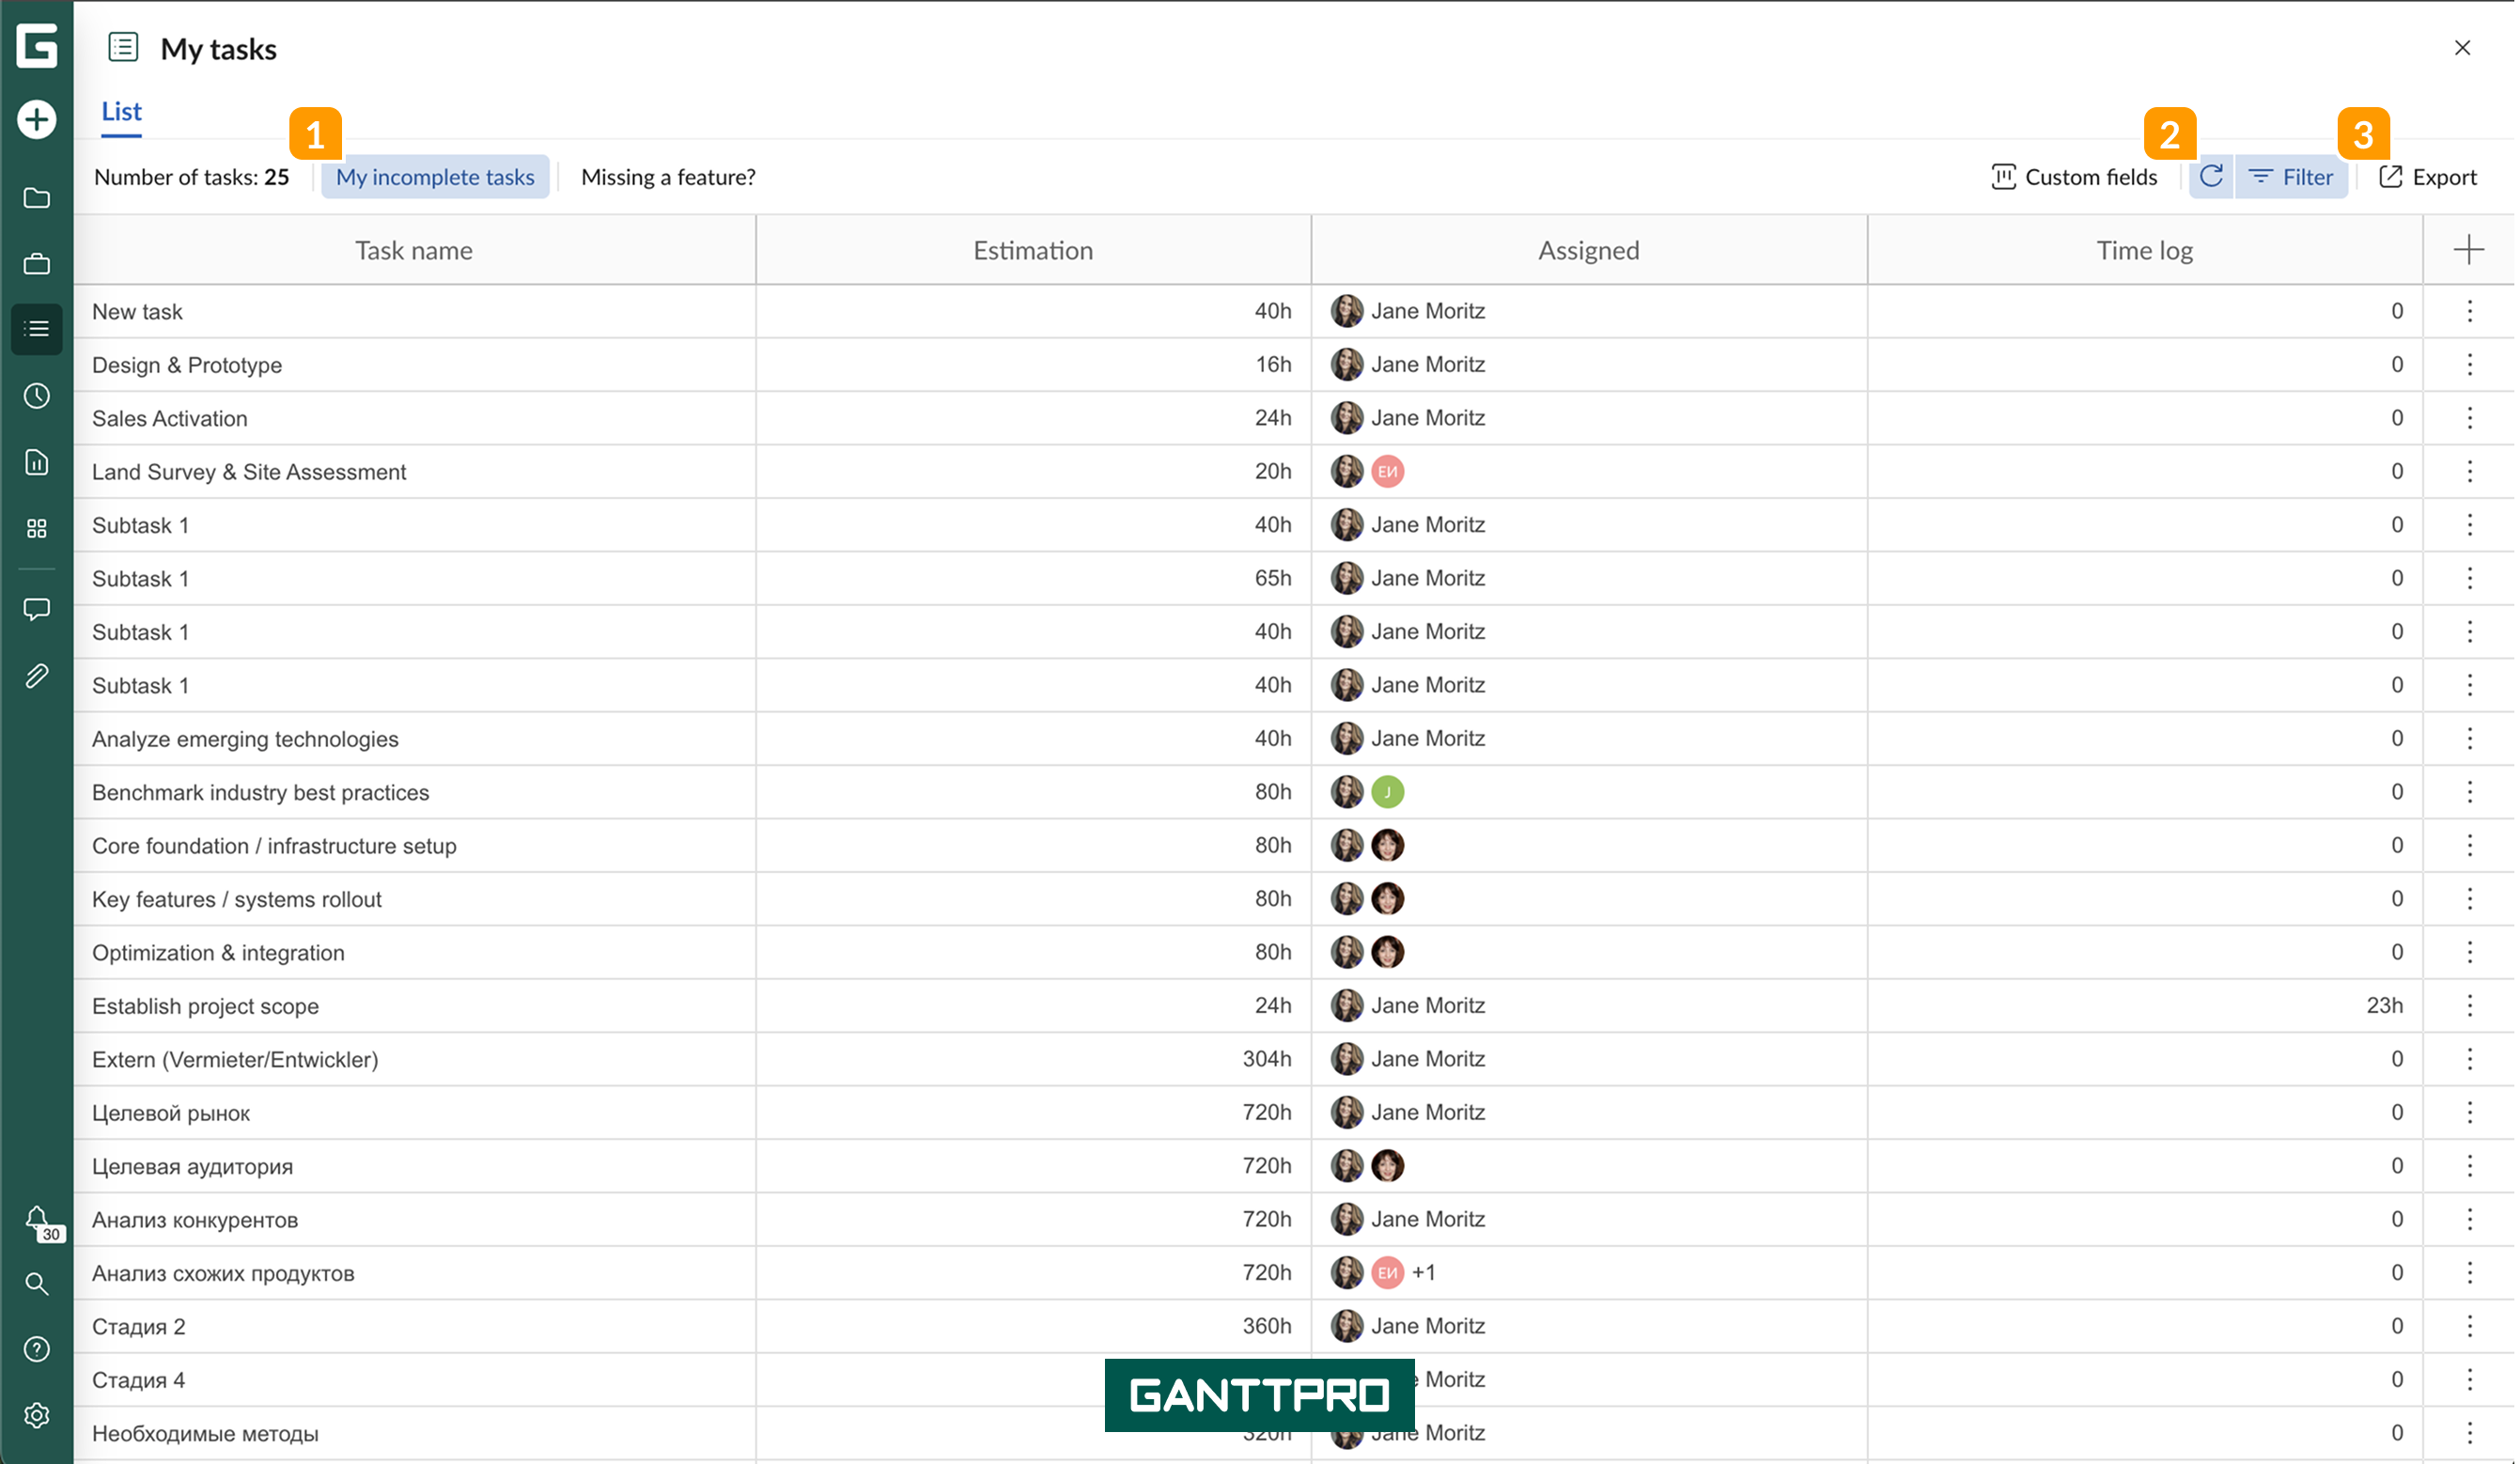Viewport: 2520px width, 1464px height.
Task: Click the plus create button in sidebar
Action: pos(37,120)
